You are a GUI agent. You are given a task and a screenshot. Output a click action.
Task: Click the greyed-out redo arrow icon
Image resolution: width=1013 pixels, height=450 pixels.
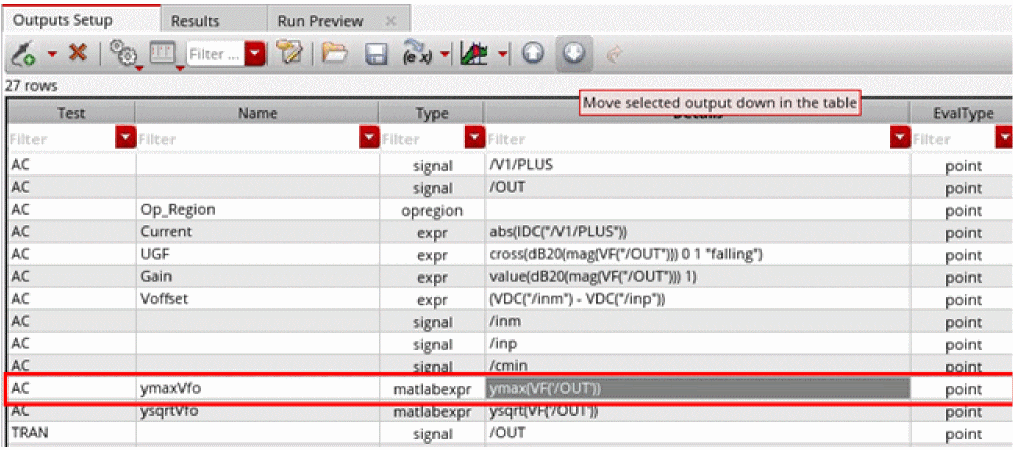pos(614,55)
